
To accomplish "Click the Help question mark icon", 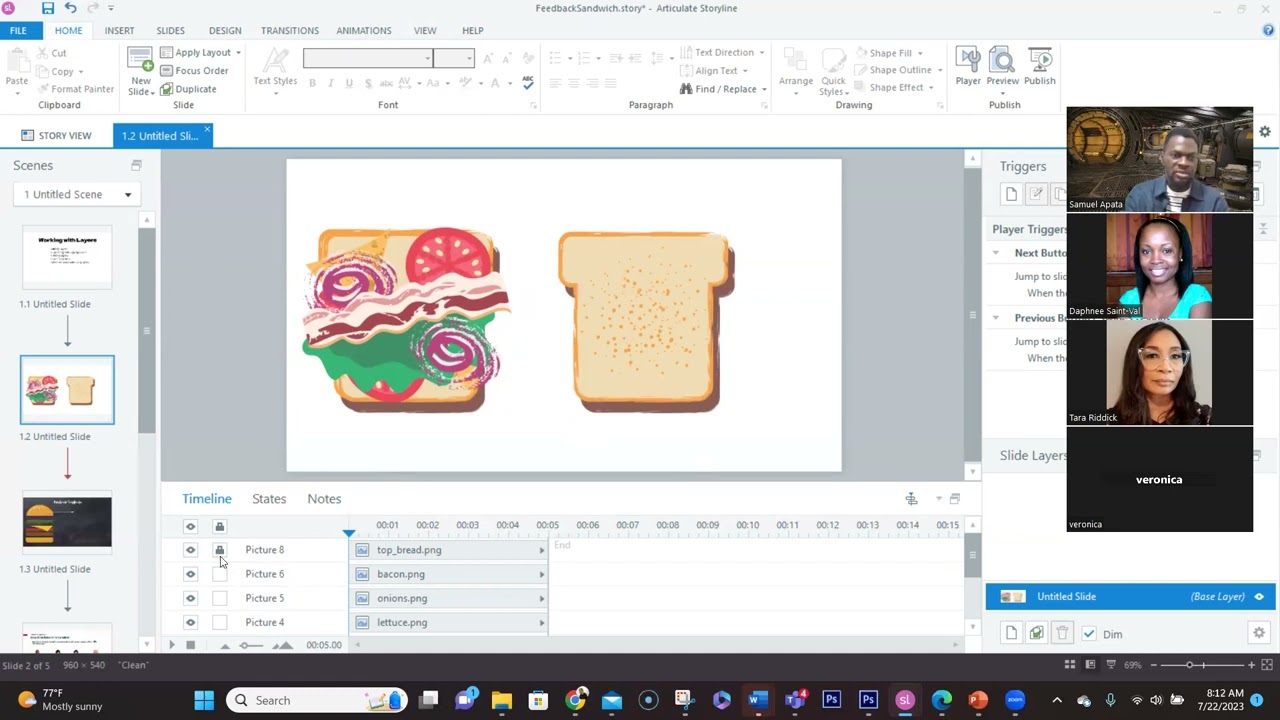I will pos(1268,30).
